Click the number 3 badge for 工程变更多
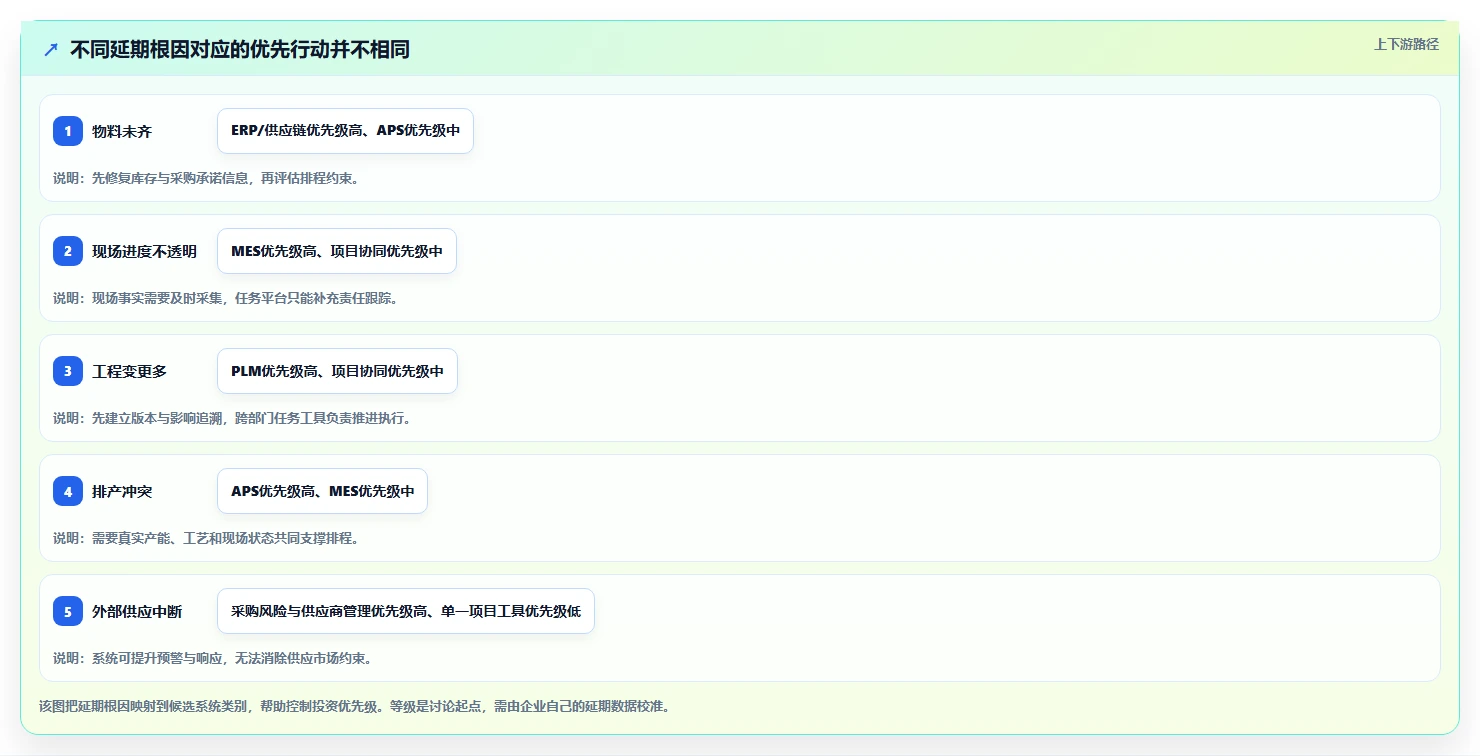Image resolution: width=1480 pixels, height=756 pixels. coord(68,371)
